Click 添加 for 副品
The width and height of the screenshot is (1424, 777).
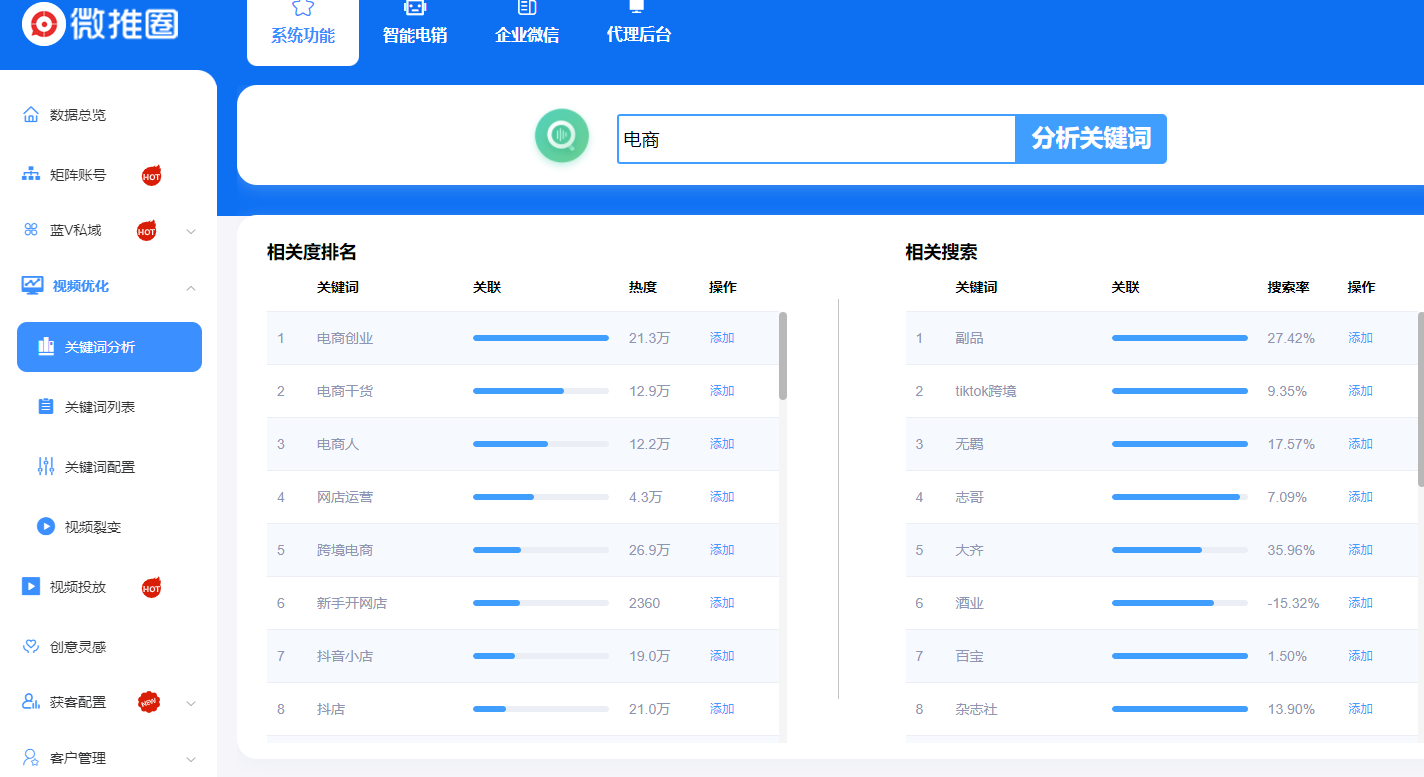pos(1360,338)
